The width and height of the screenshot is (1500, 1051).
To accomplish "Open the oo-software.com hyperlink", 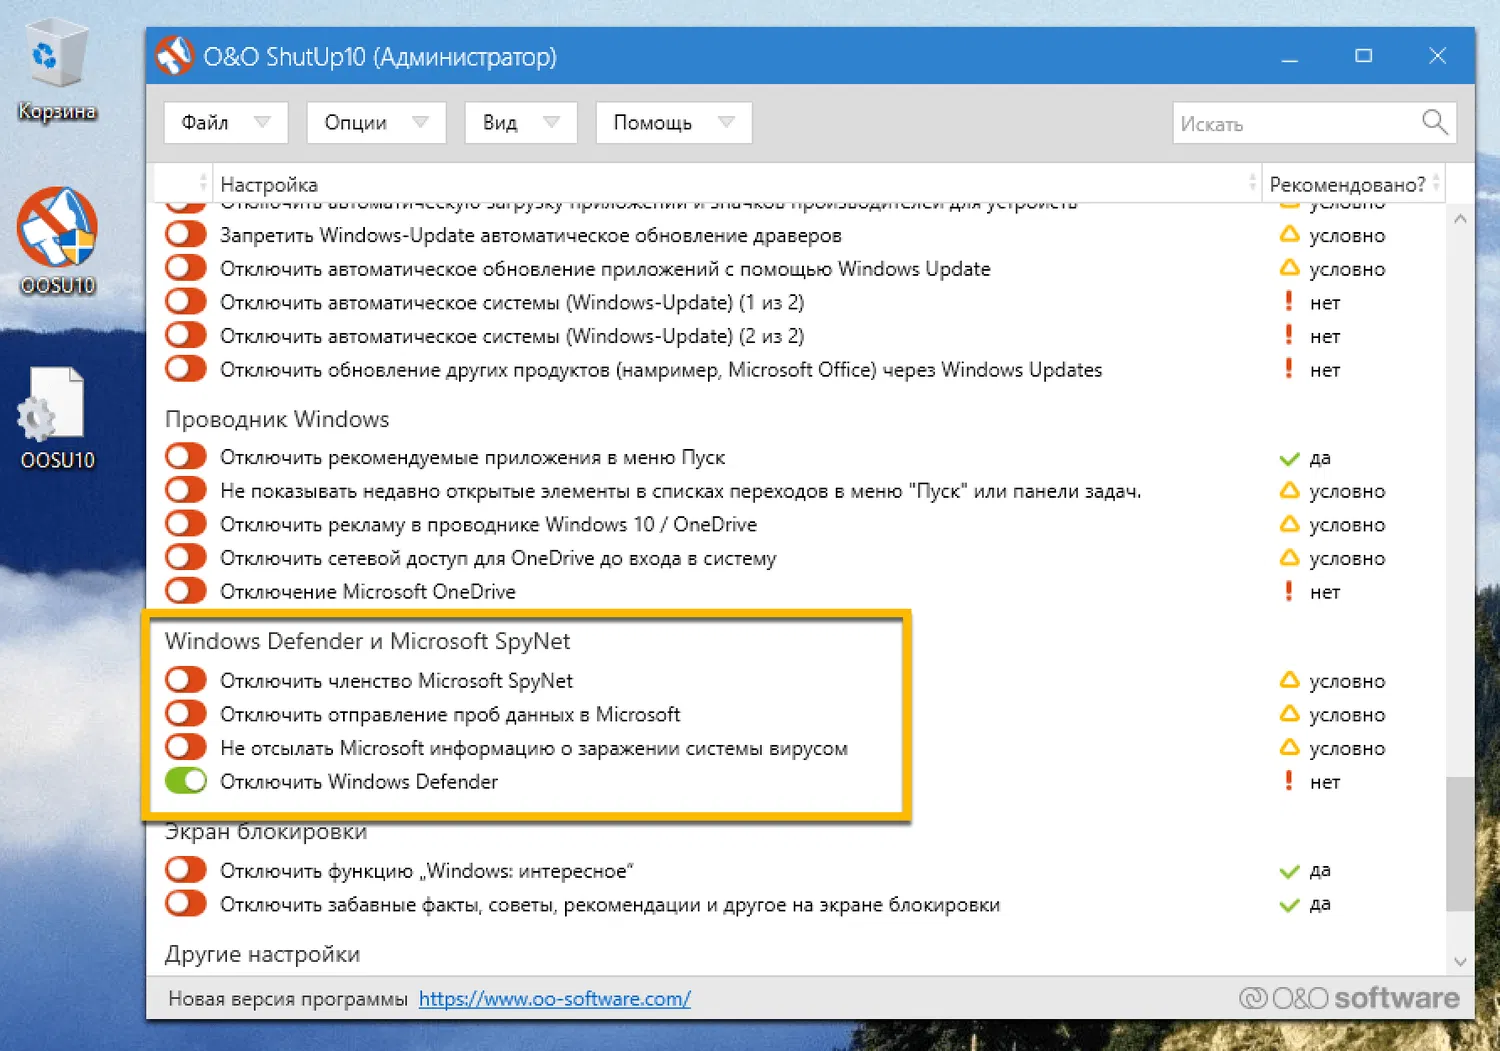I will click(x=555, y=998).
